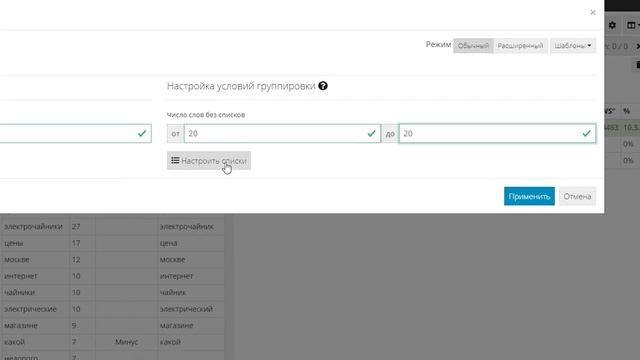
Task: Click the 'цены' cell in the background table
Action: coord(35,243)
